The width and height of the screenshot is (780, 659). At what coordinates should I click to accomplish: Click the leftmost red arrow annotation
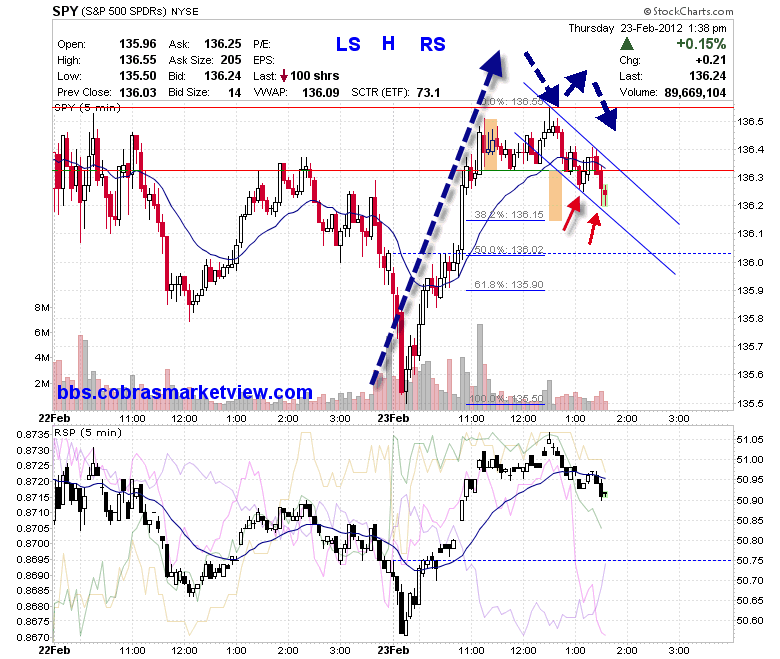pos(572,213)
